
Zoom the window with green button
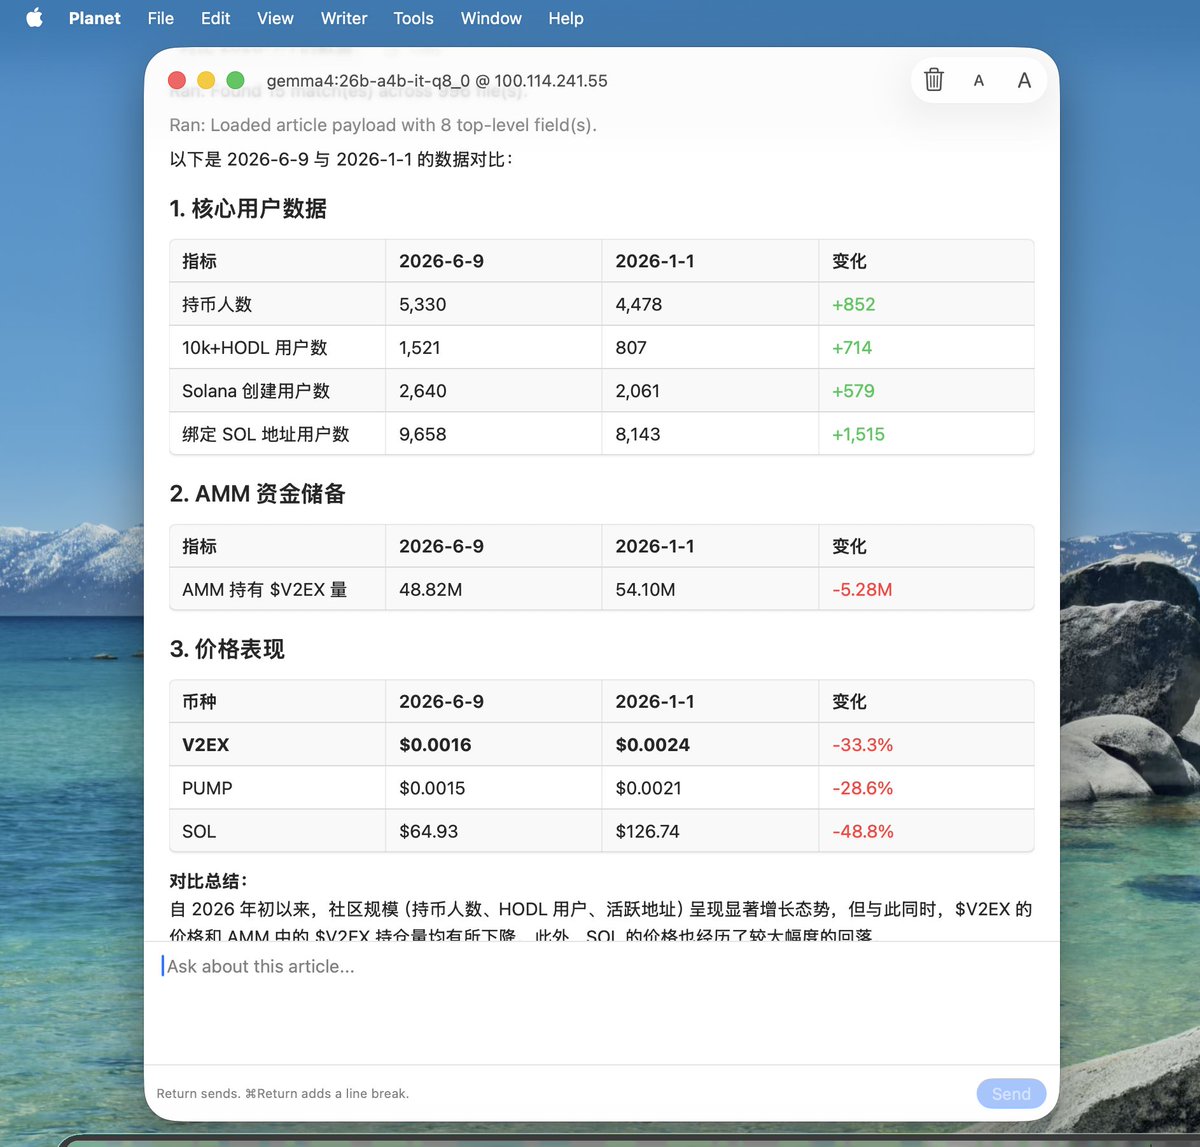(x=235, y=80)
